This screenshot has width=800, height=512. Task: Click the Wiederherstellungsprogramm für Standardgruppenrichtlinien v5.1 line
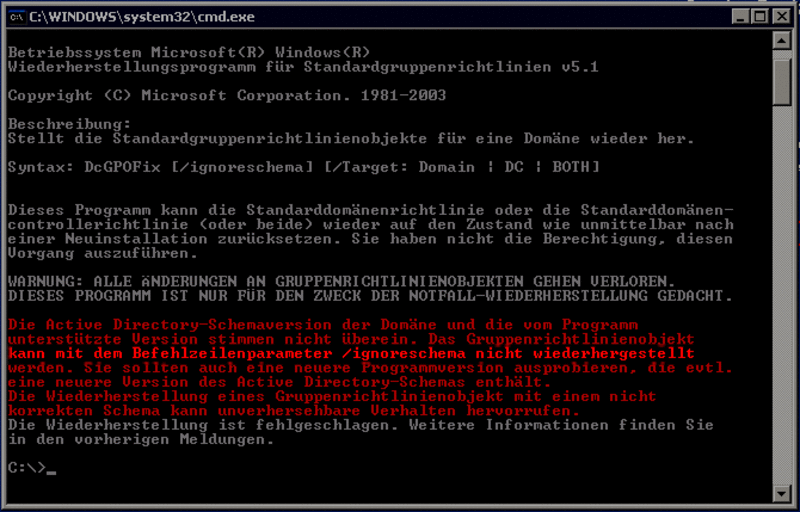point(303,67)
